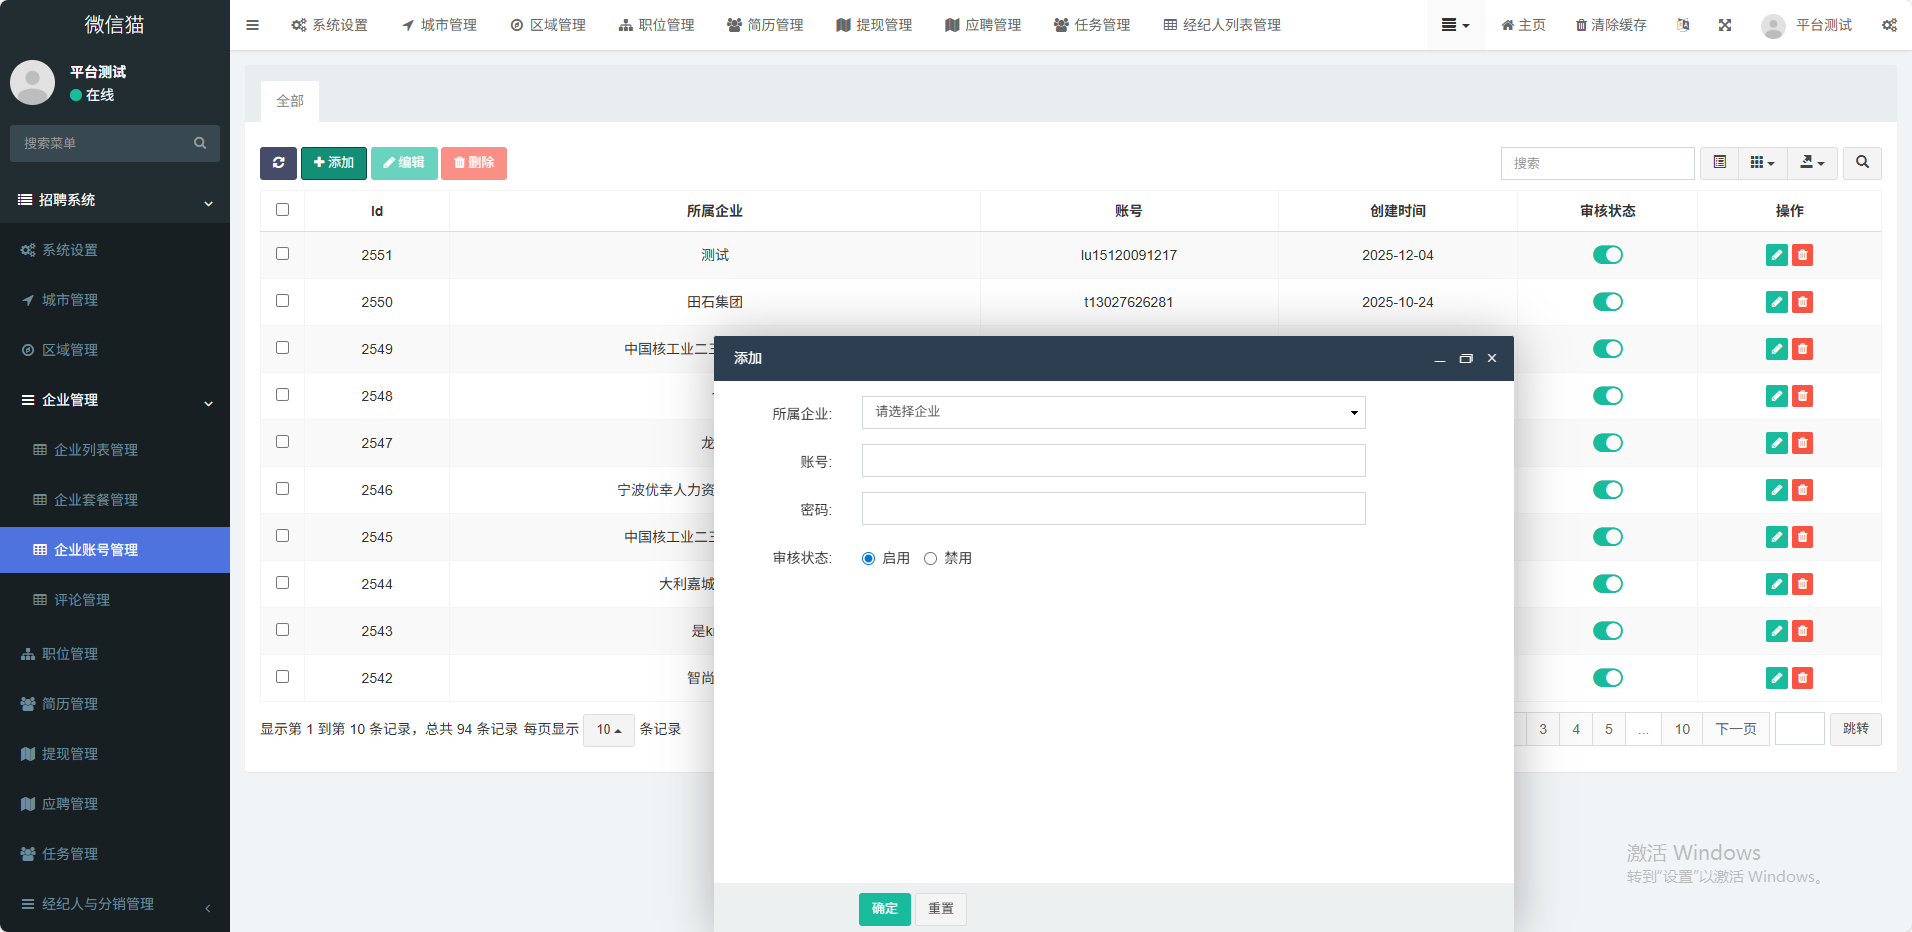
Task: Open the settings gears icon at the top right
Action: click(1889, 25)
